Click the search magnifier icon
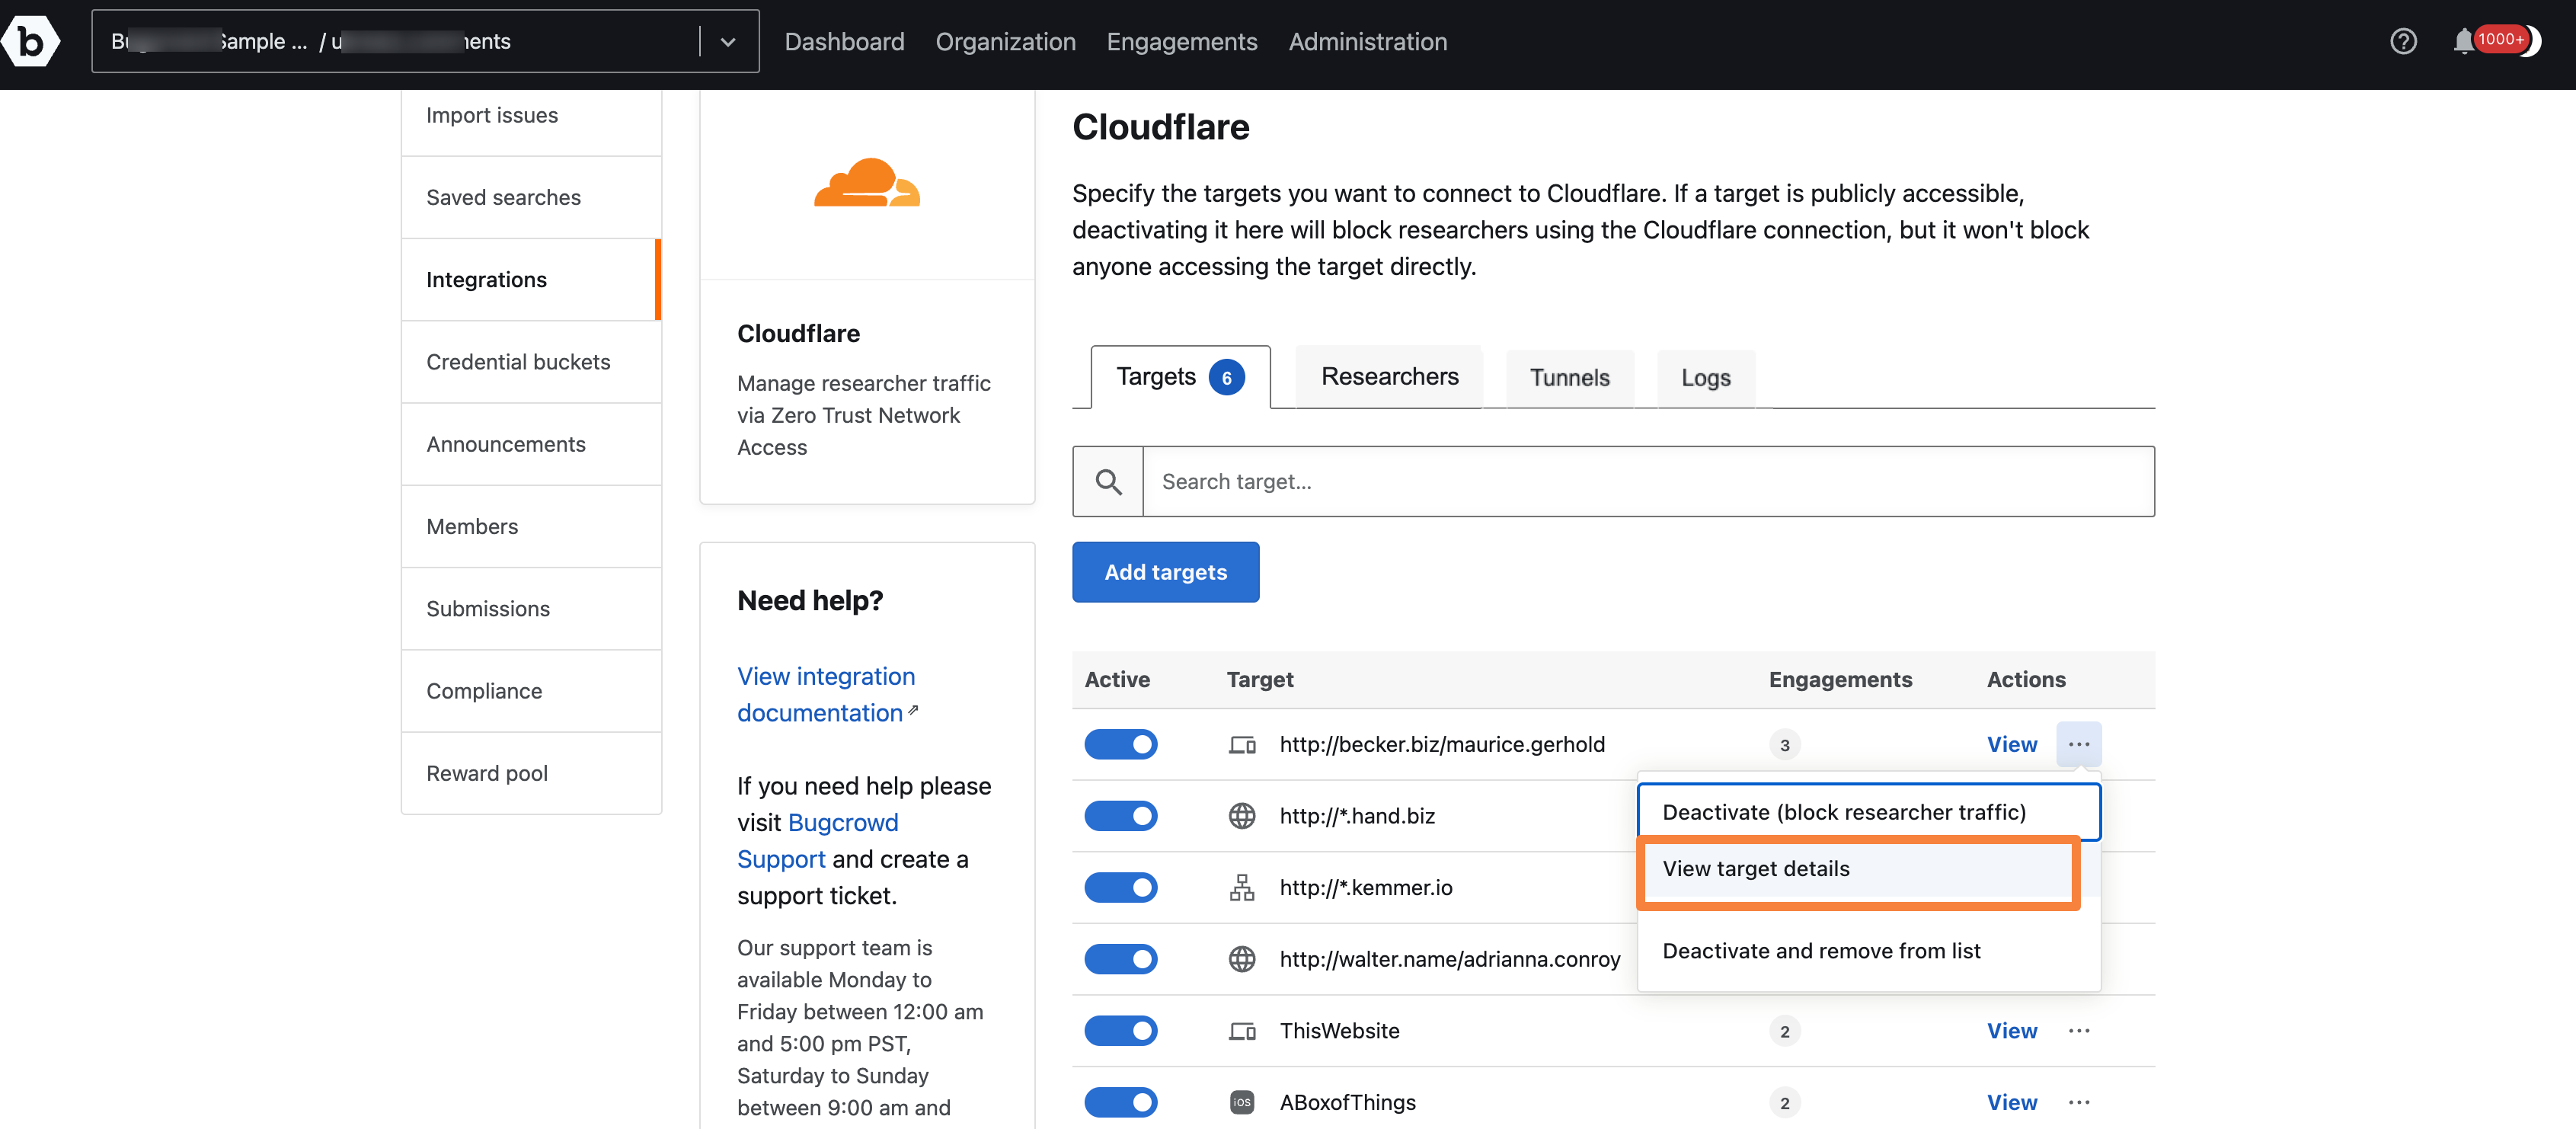 click(1108, 481)
